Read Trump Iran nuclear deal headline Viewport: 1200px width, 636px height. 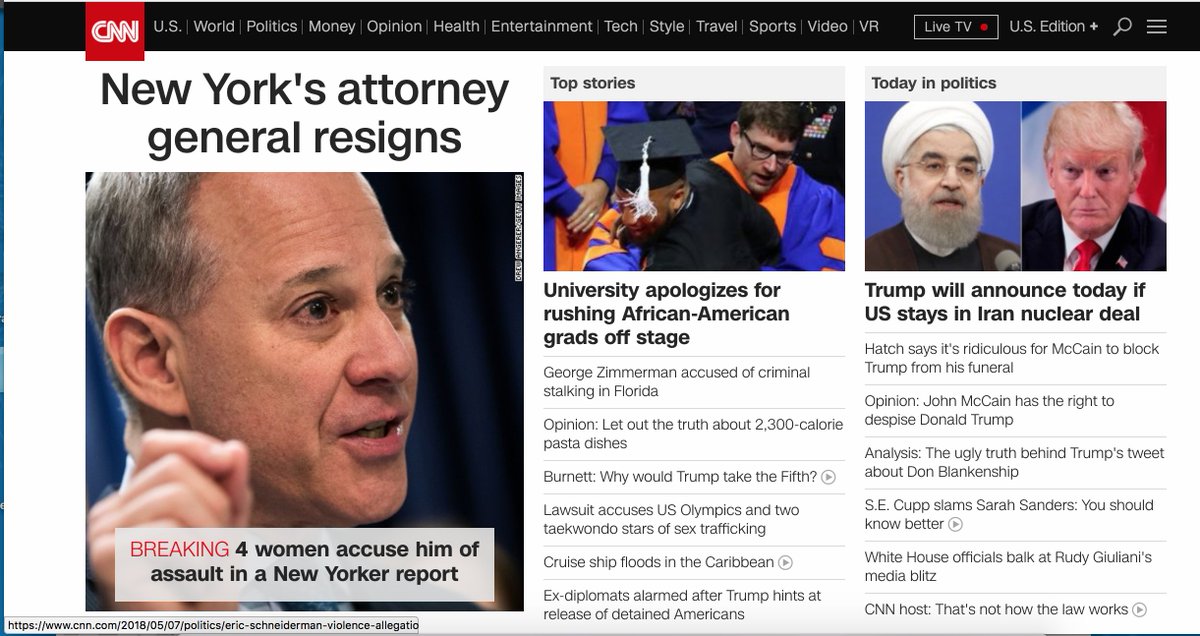[1005, 302]
